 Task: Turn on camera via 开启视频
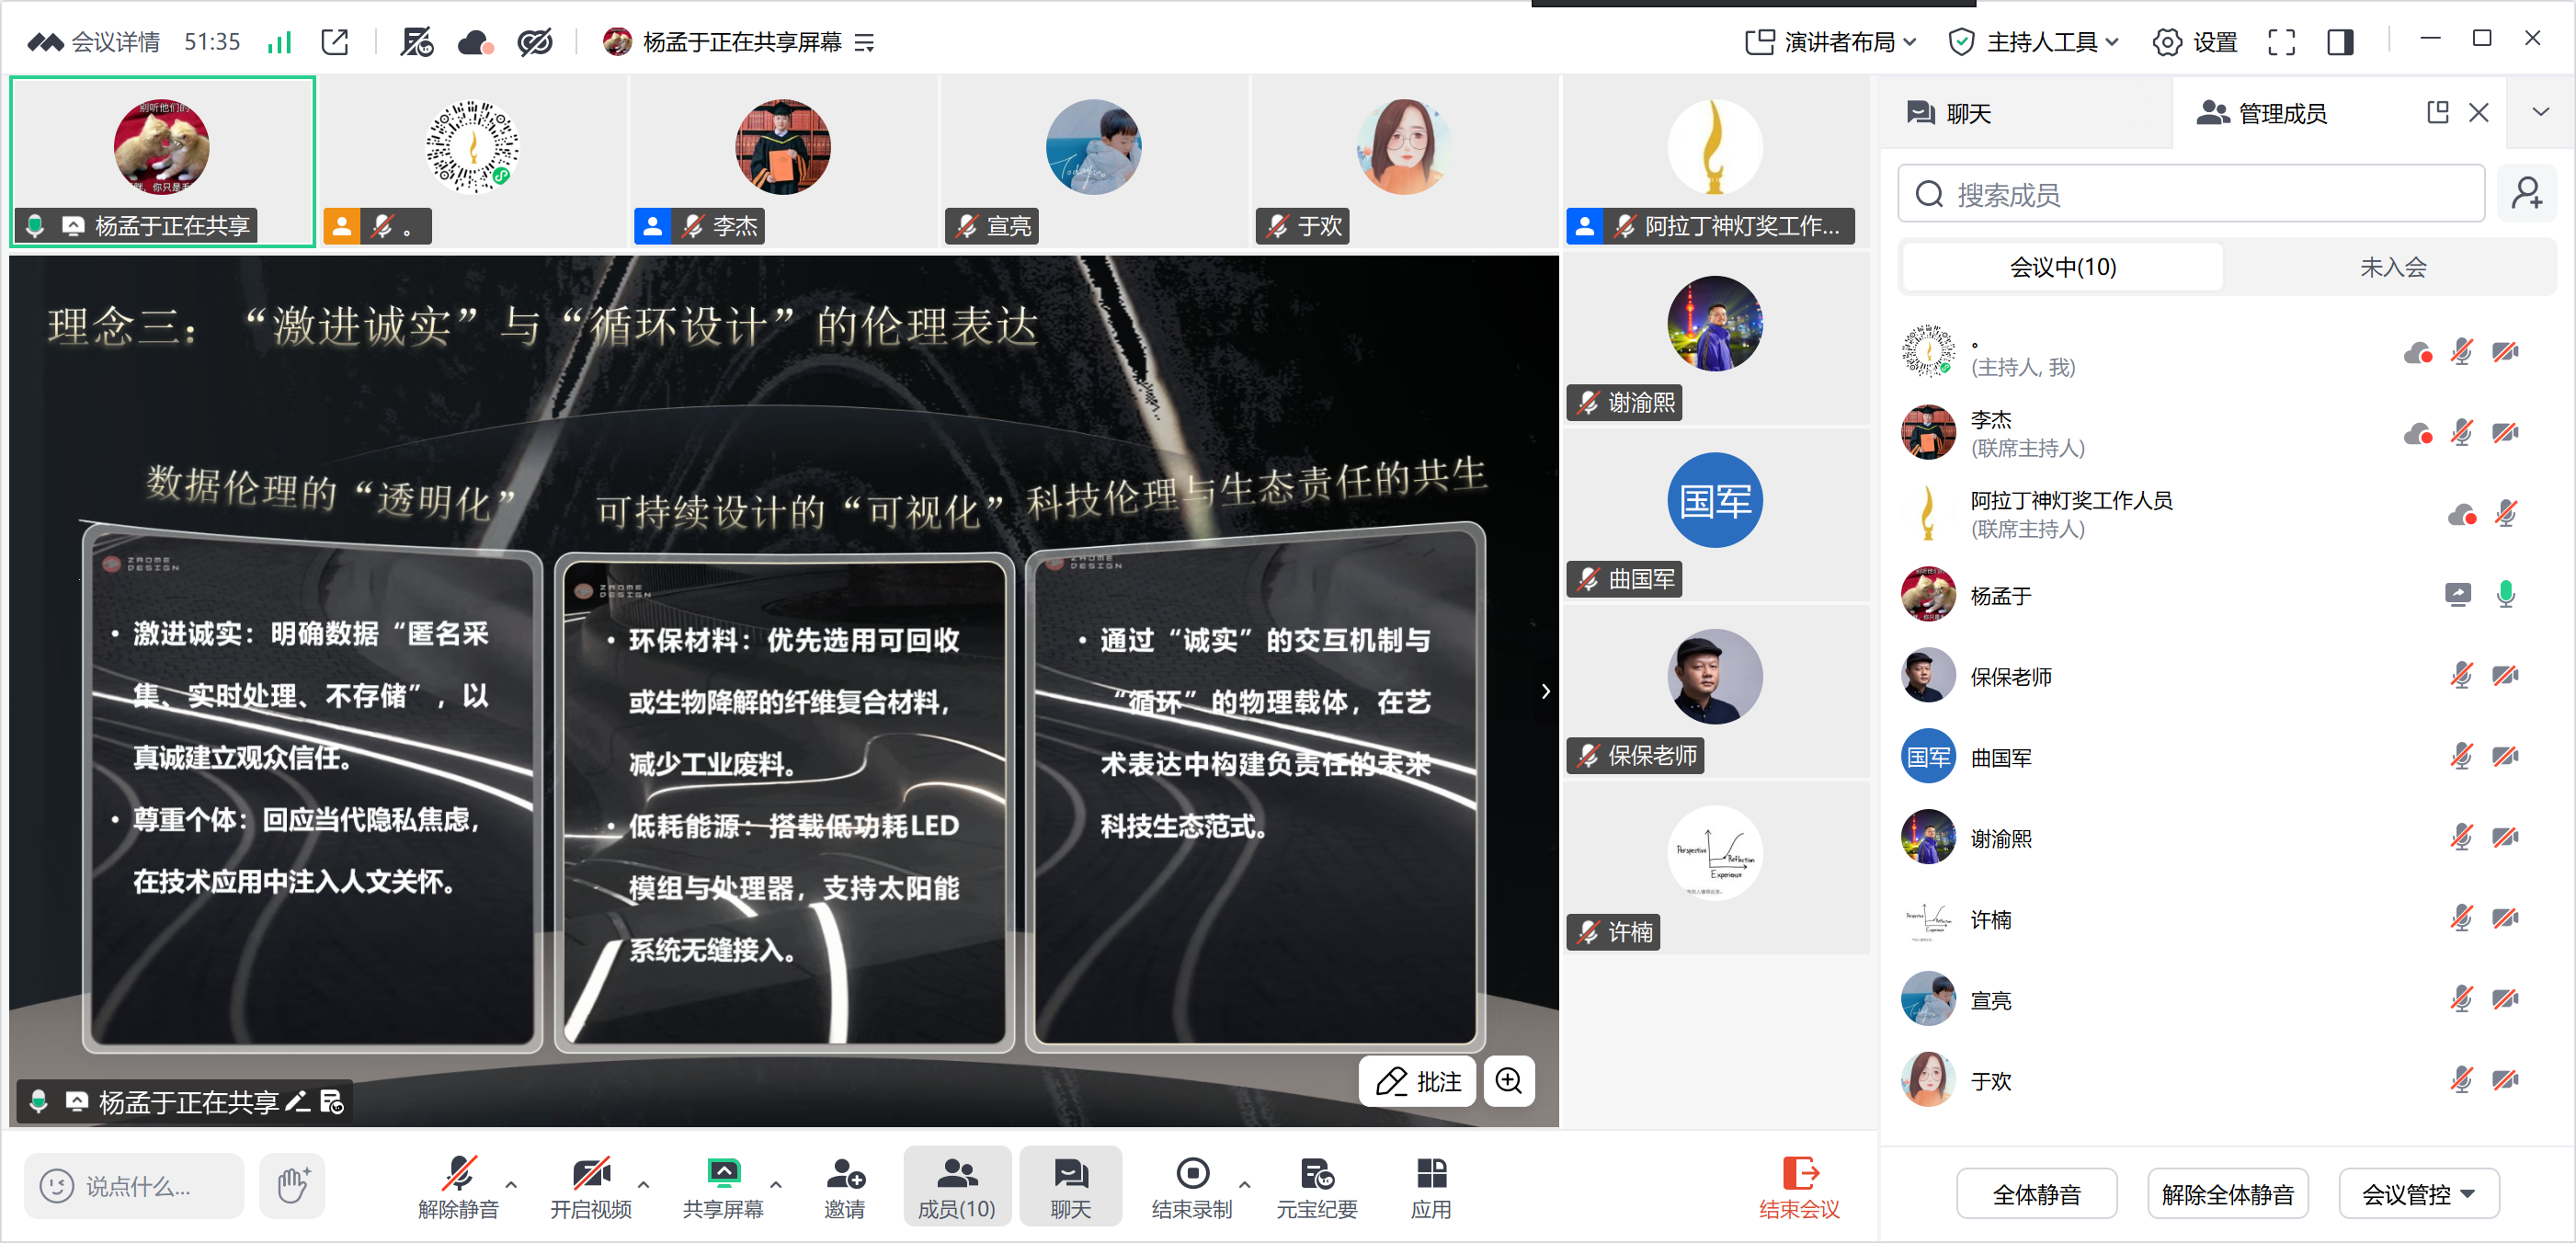point(591,1186)
